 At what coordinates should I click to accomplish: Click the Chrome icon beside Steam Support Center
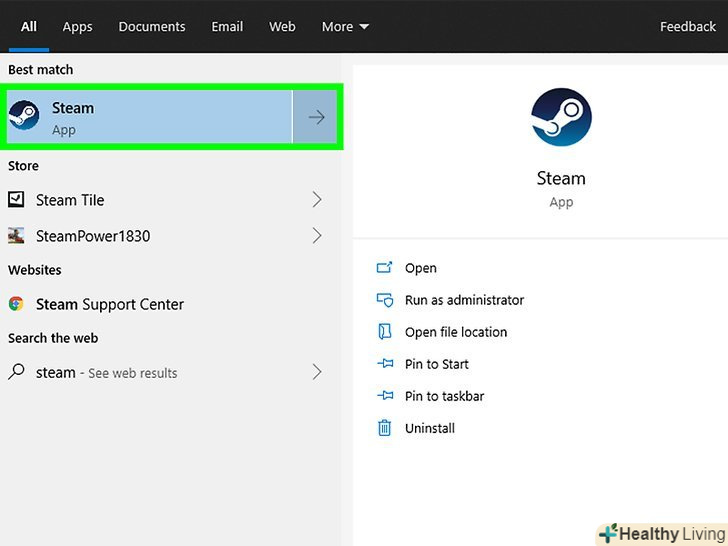[x=16, y=304]
